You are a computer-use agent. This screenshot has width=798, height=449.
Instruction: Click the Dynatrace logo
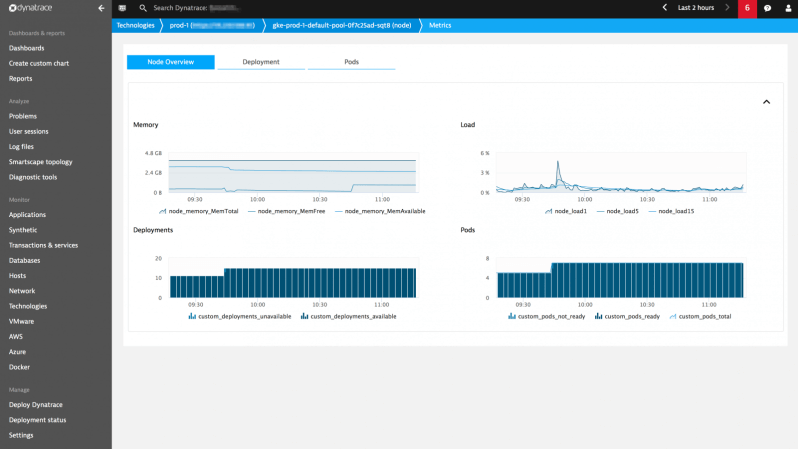(31, 8)
